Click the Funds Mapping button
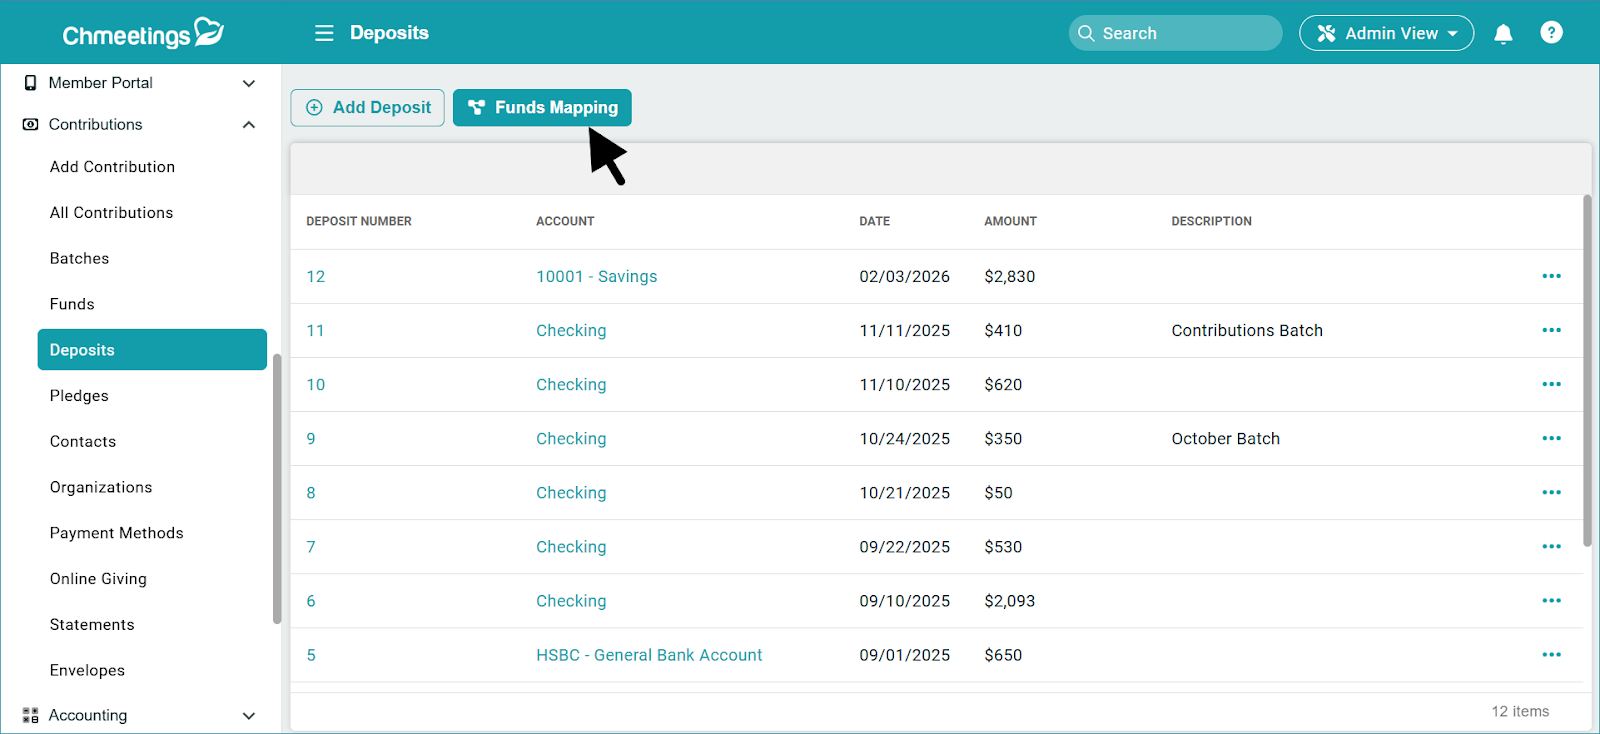 [x=542, y=108]
